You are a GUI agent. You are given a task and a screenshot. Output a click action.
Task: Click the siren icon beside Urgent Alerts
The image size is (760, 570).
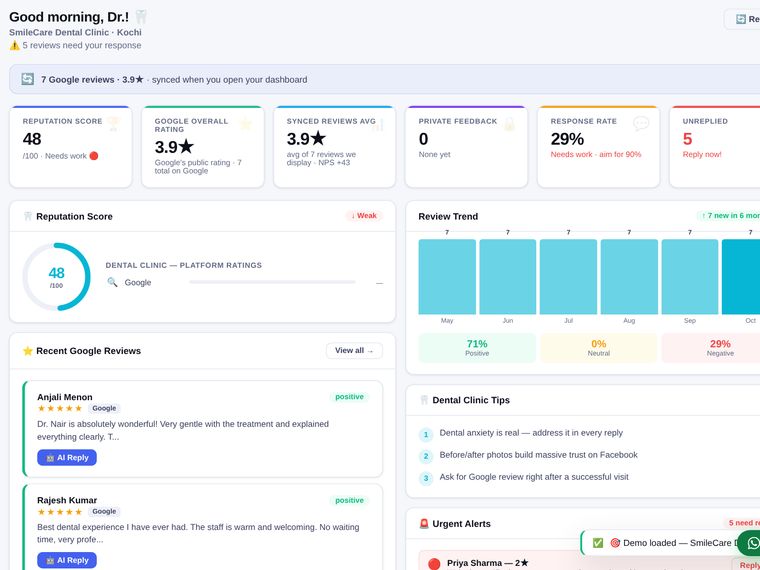coord(424,523)
